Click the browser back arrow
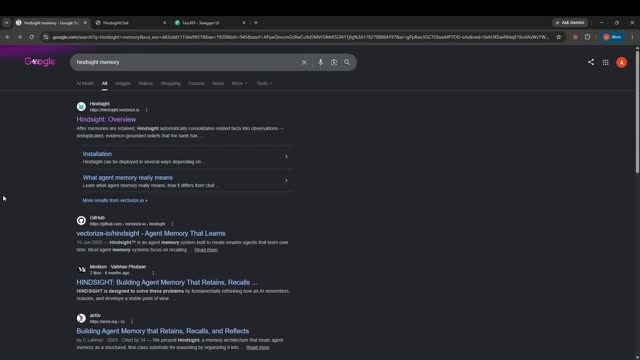The image size is (640, 360). (x=7, y=37)
